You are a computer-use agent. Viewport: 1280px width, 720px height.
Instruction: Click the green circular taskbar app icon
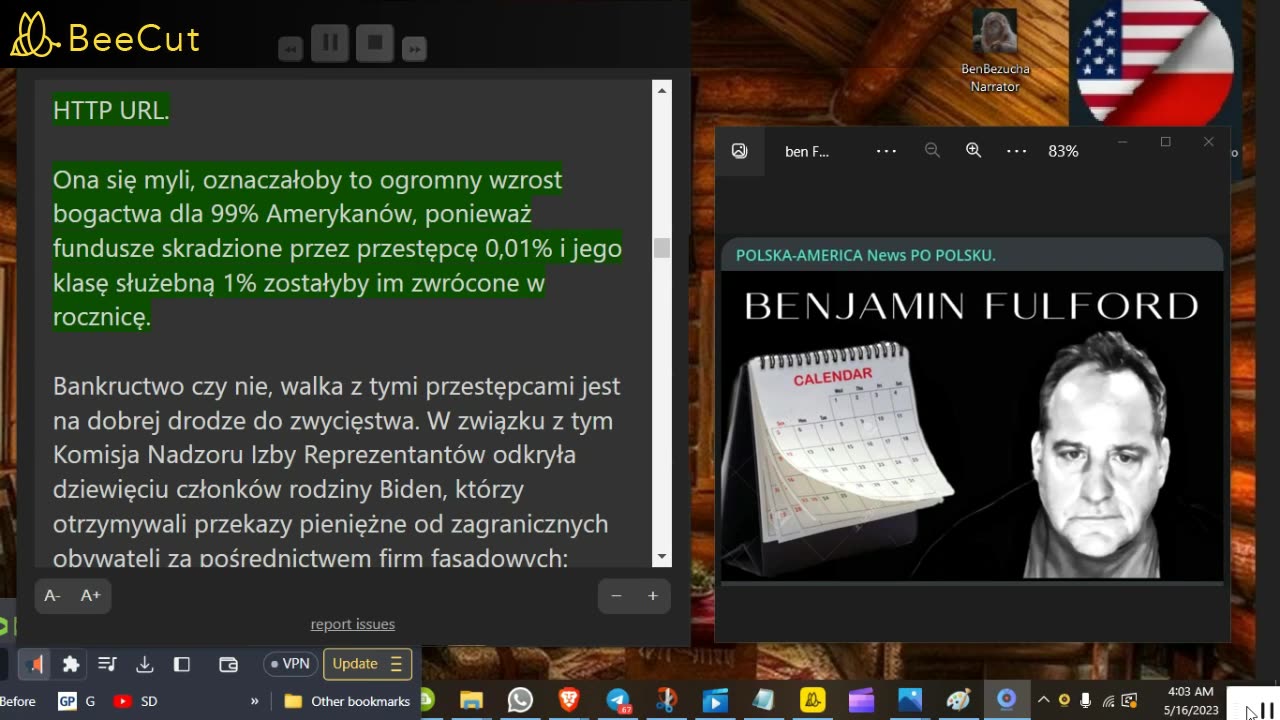click(x=427, y=700)
